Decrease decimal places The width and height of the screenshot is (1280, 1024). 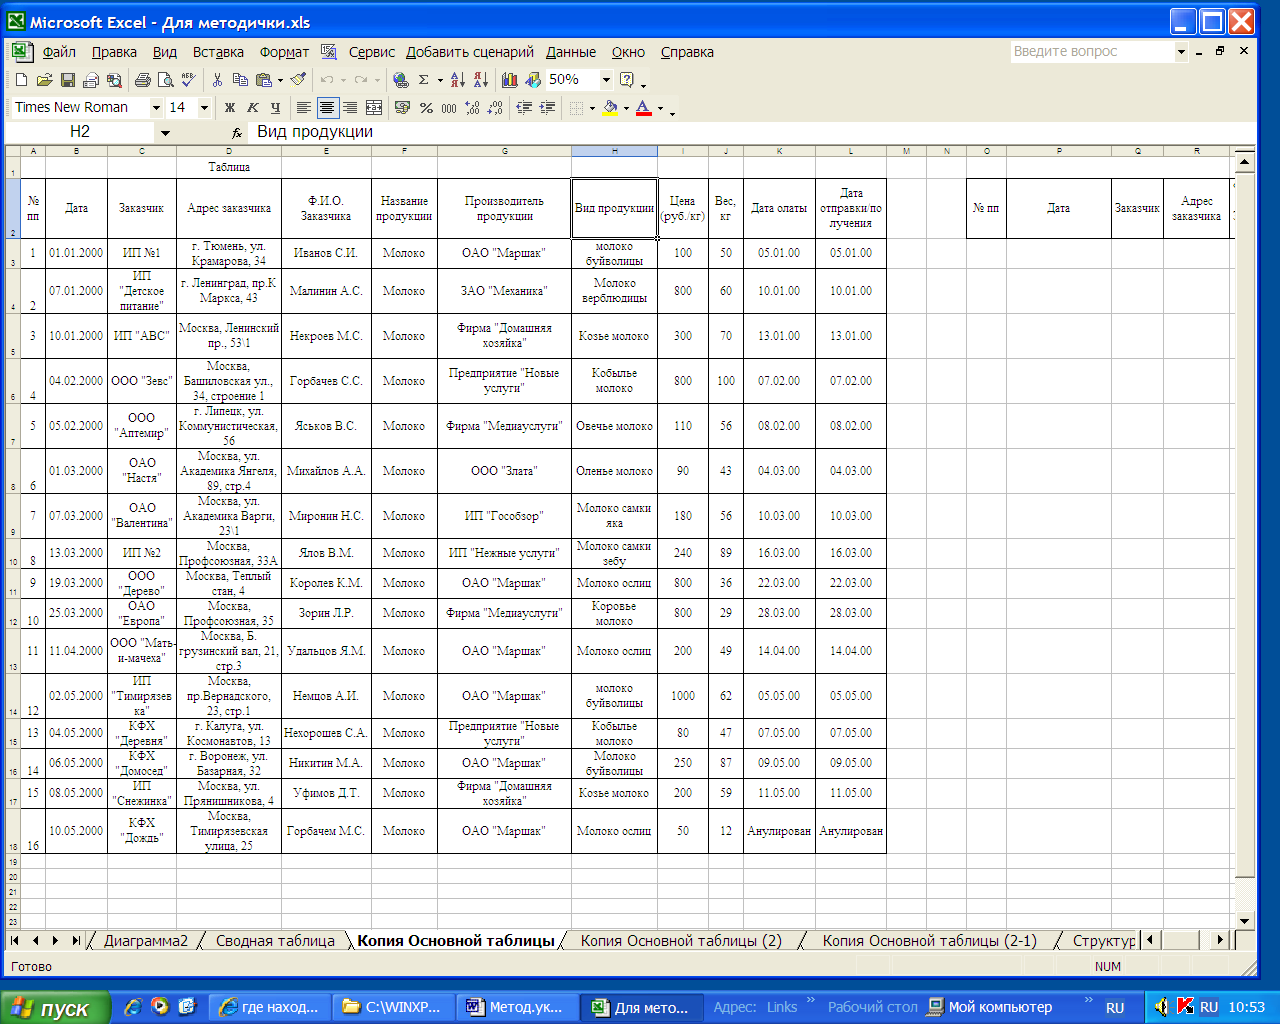click(x=494, y=107)
